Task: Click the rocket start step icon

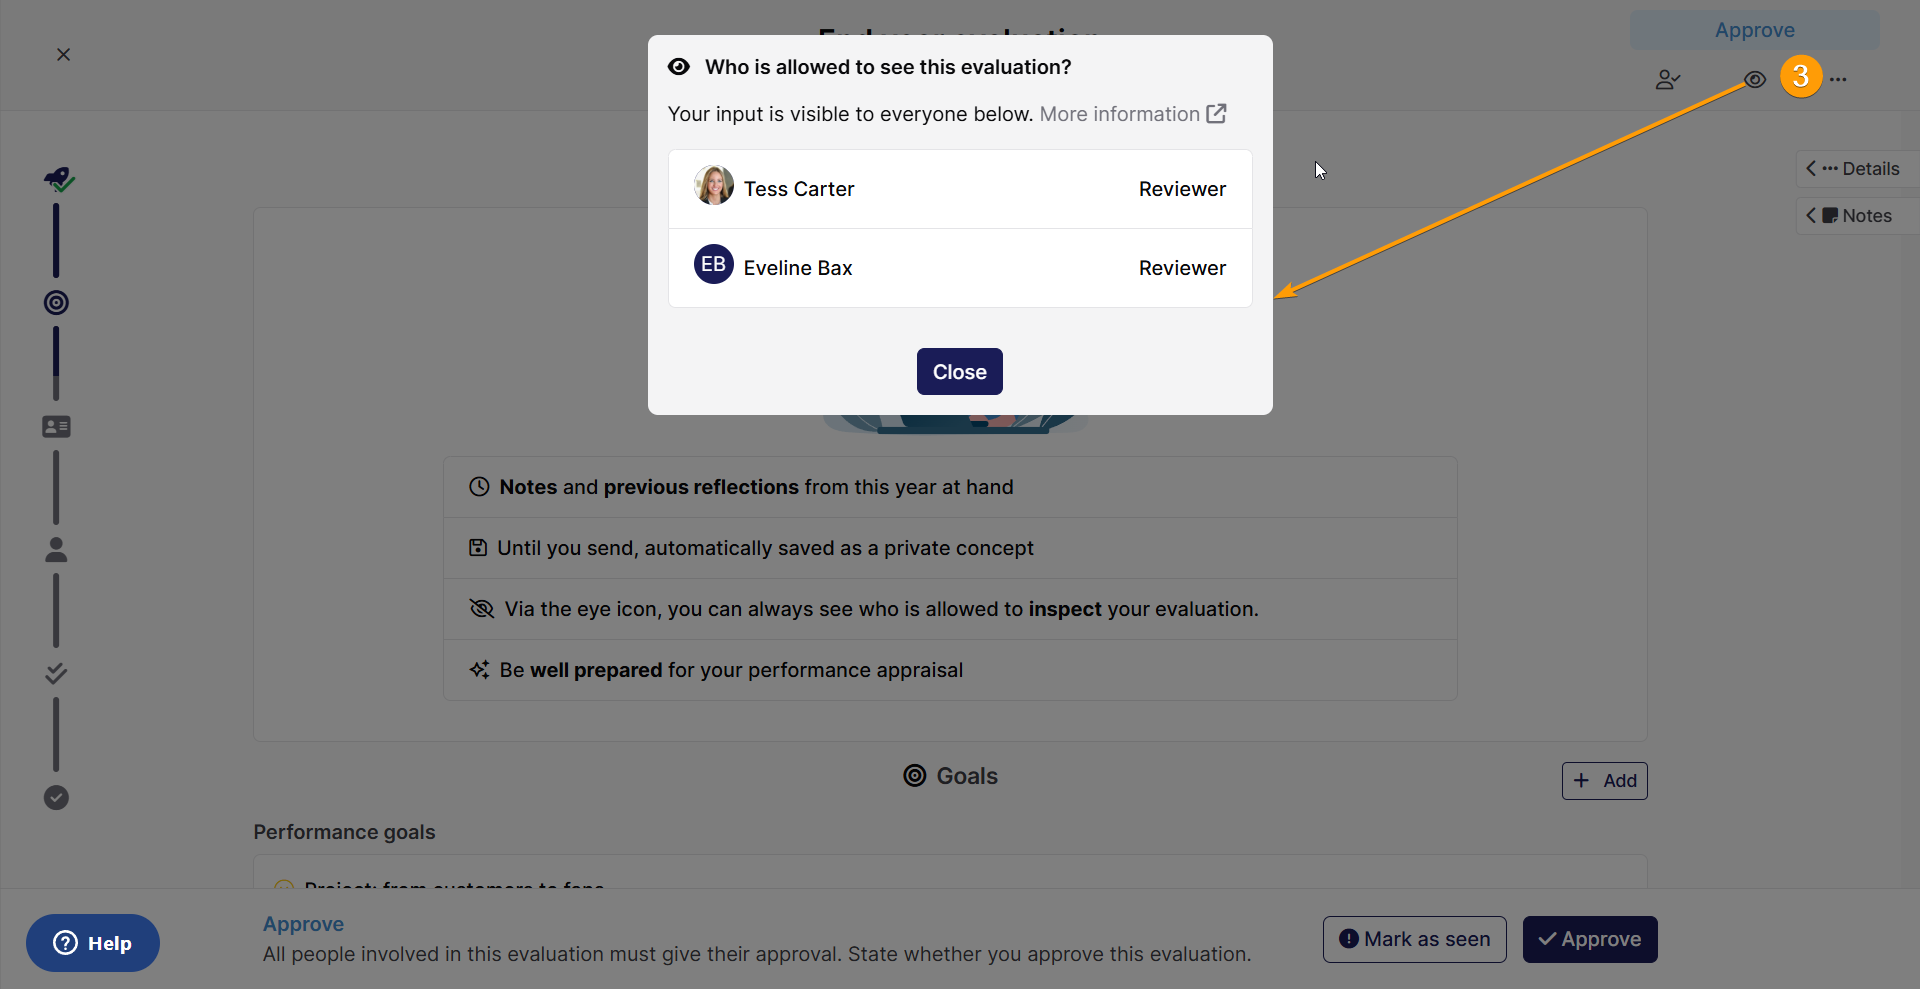Action: coord(58,179)
